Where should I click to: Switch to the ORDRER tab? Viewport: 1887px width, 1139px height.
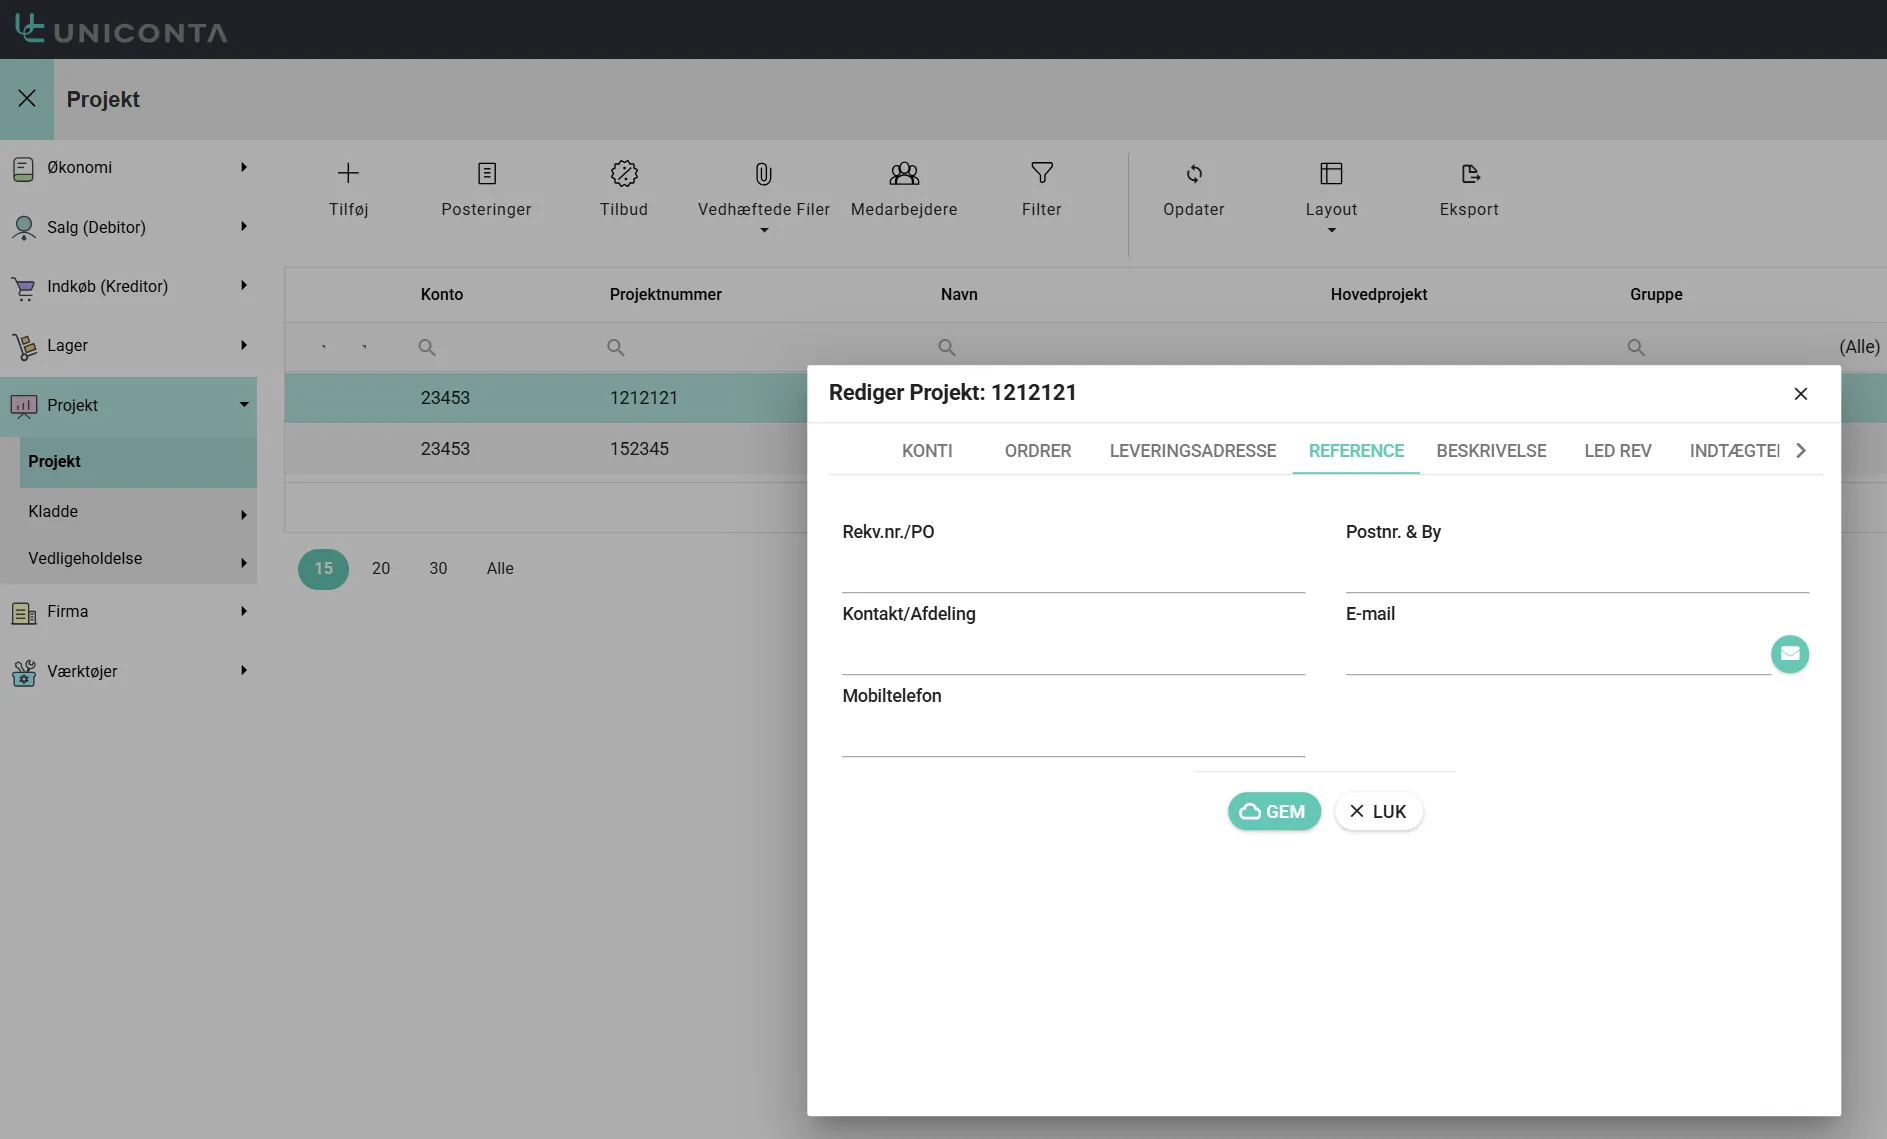[1038, 451]
